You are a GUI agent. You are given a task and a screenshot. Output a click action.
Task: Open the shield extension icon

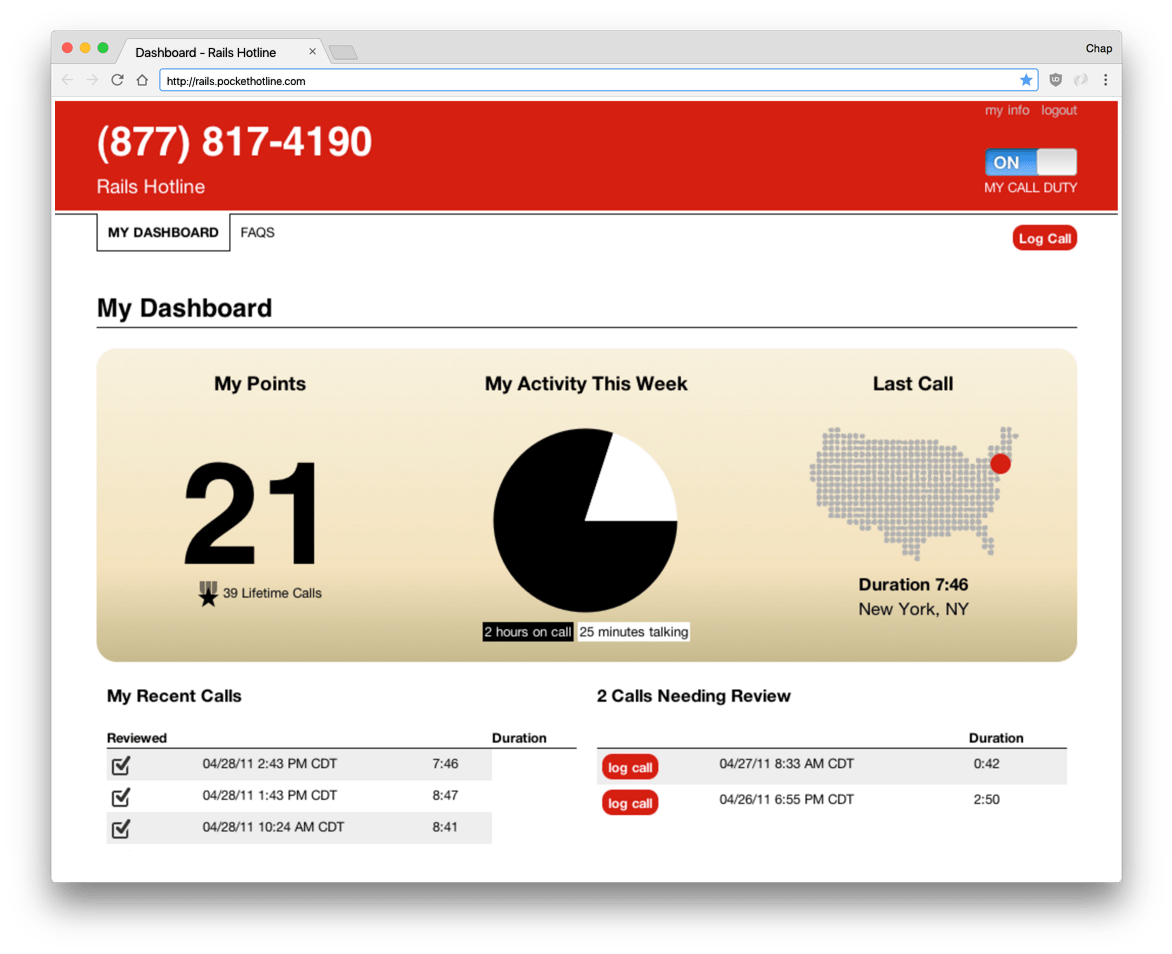1055,80
